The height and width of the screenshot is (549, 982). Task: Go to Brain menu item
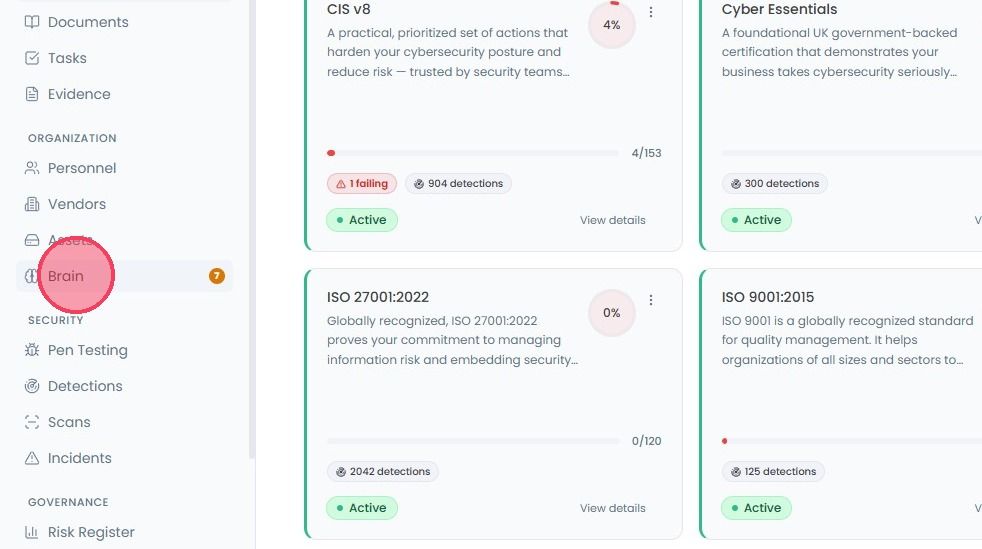coord(125,276)
